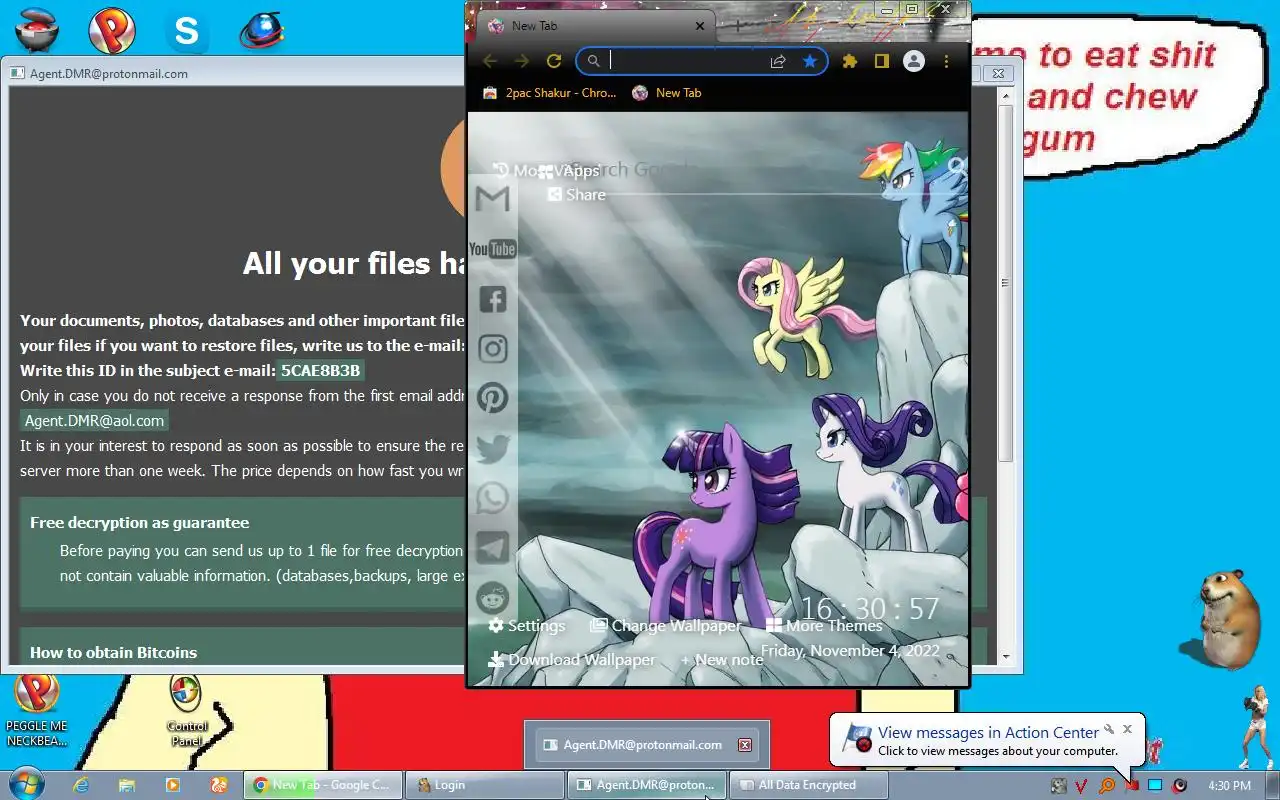Open the New Tab bookmark
1280x800 pixels.
point(667,93)
